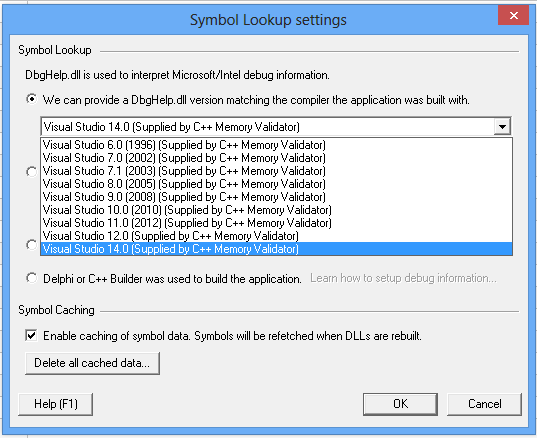Choose Visual Studio 6.0 (1996) from list
This screenshot has width=537, height=438.
277,145
